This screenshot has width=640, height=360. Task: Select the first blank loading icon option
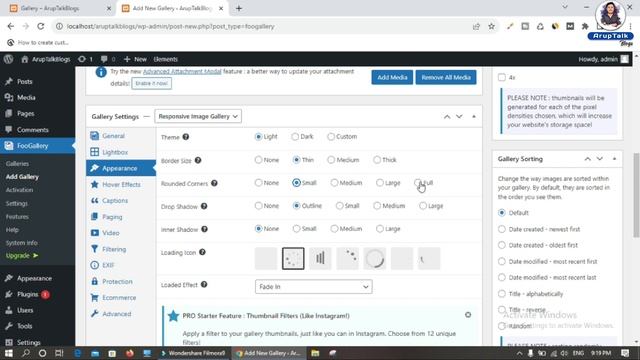pos(266,258)
